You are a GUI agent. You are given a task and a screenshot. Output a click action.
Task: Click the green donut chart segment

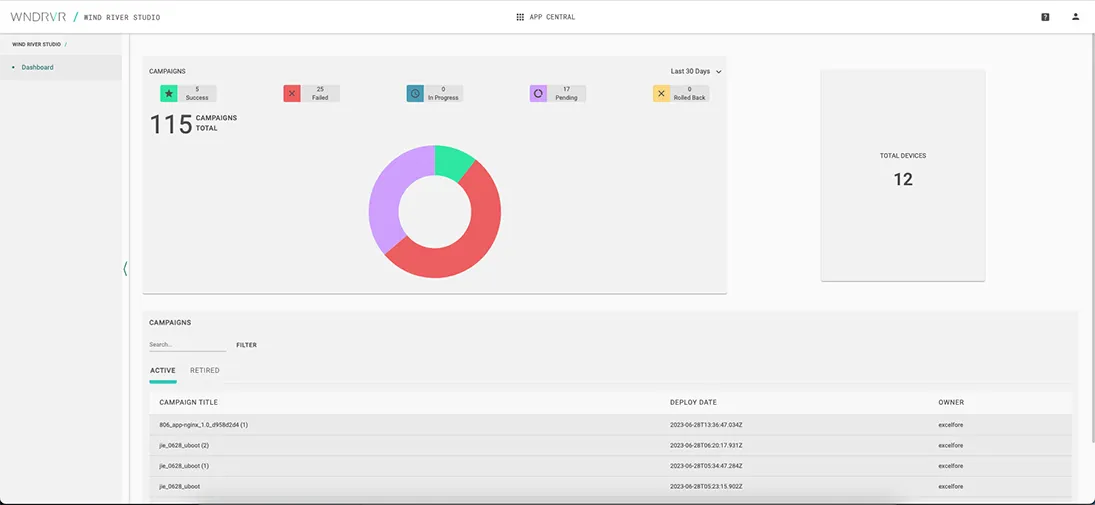pyautogui.click(x=453, y=163)
